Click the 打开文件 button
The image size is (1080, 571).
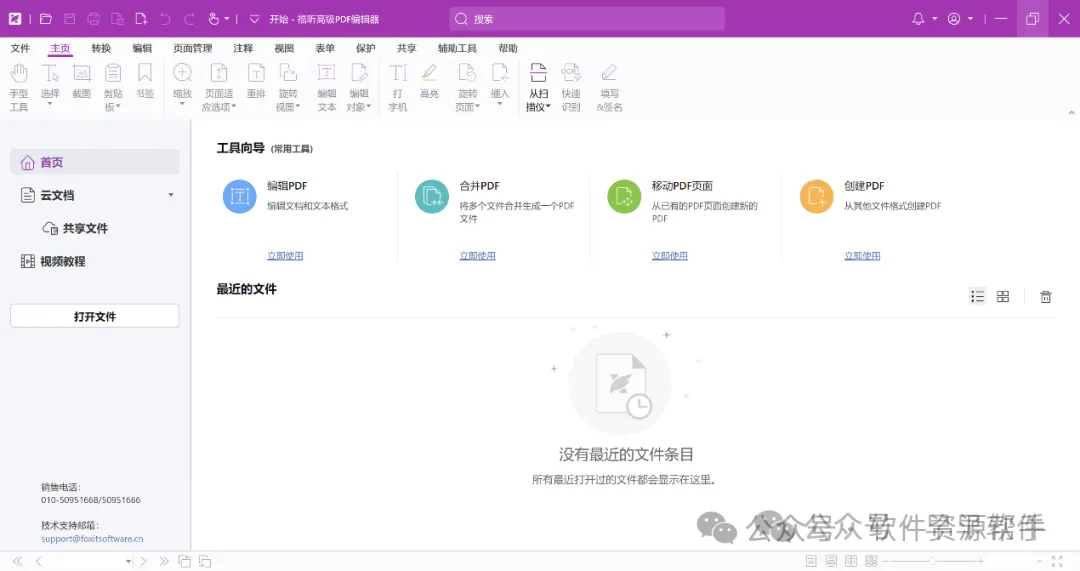coord(94,316)
